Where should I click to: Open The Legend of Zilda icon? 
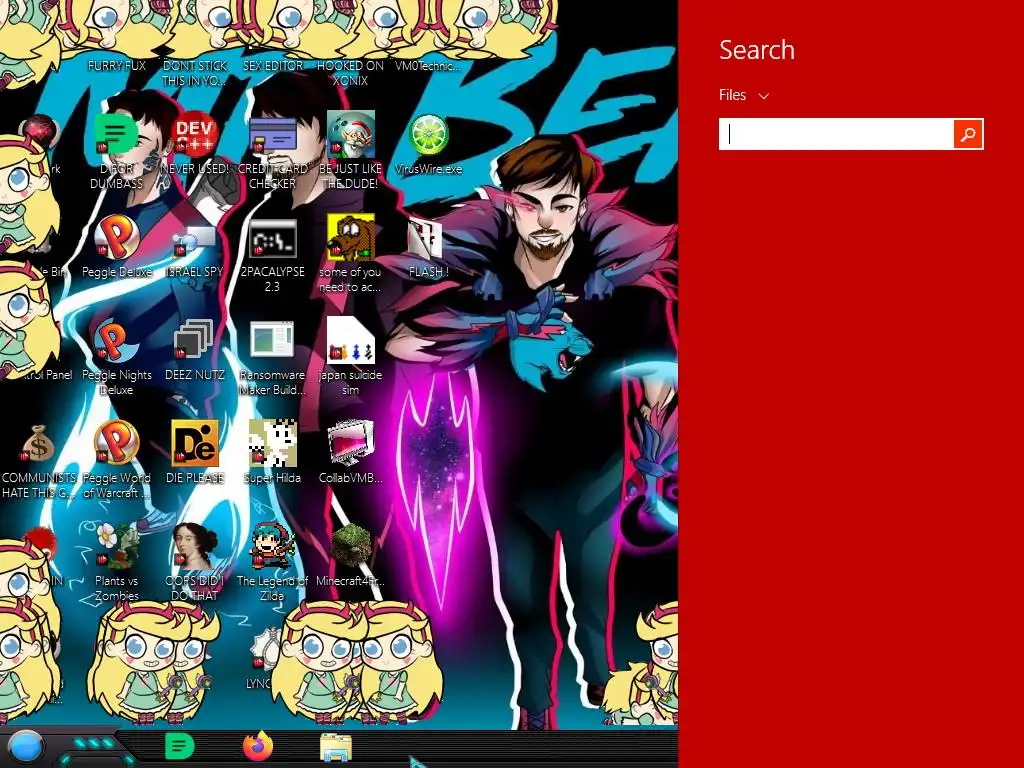coord(272,546)
